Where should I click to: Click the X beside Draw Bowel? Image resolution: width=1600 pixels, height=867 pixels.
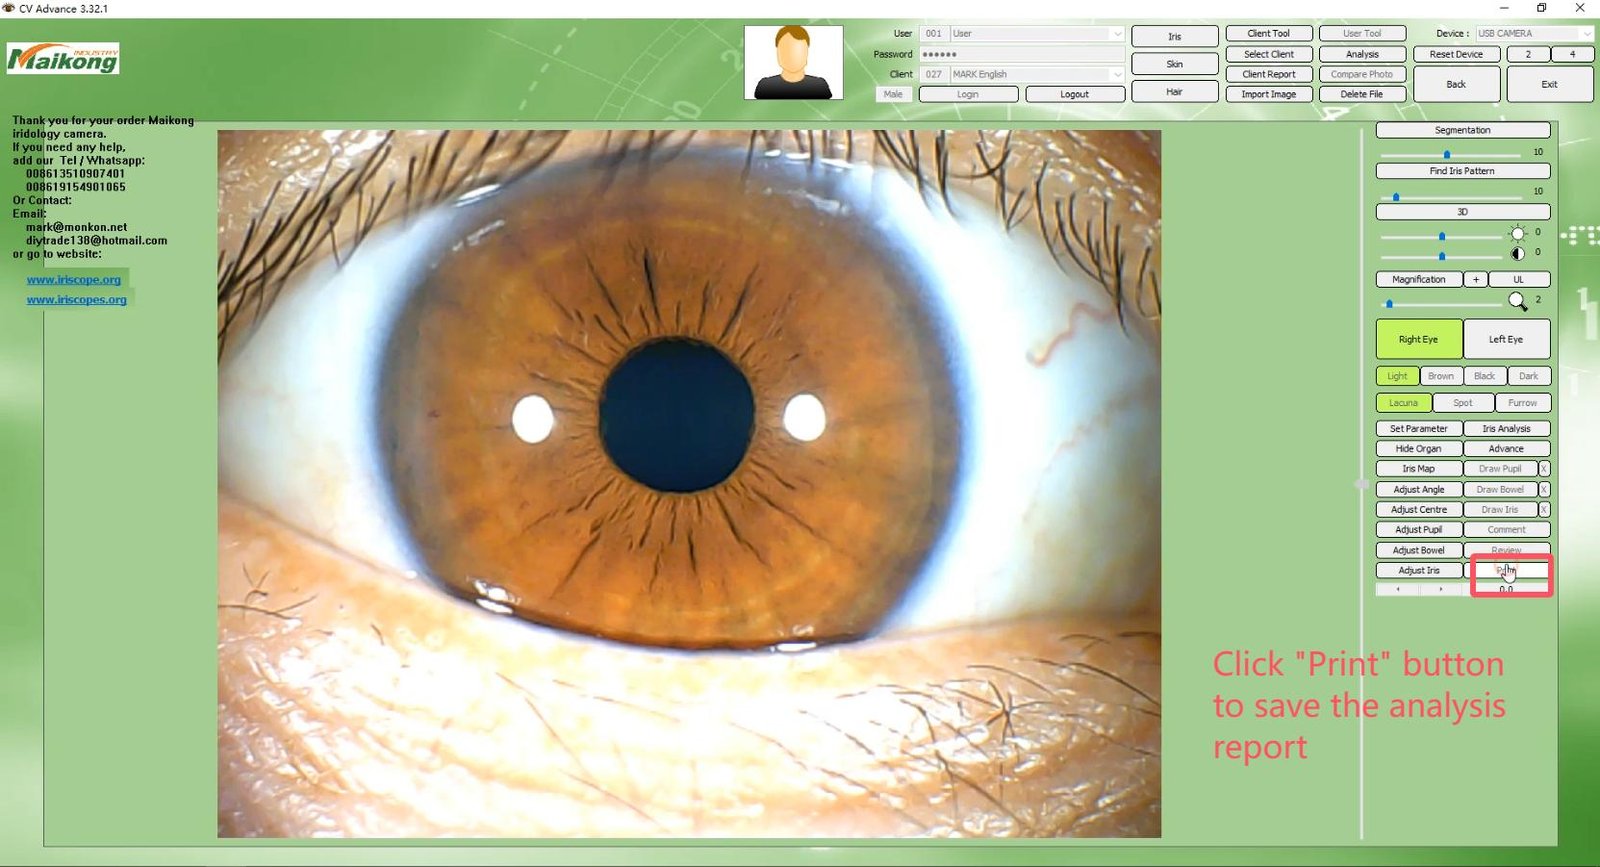[1544, 489]
